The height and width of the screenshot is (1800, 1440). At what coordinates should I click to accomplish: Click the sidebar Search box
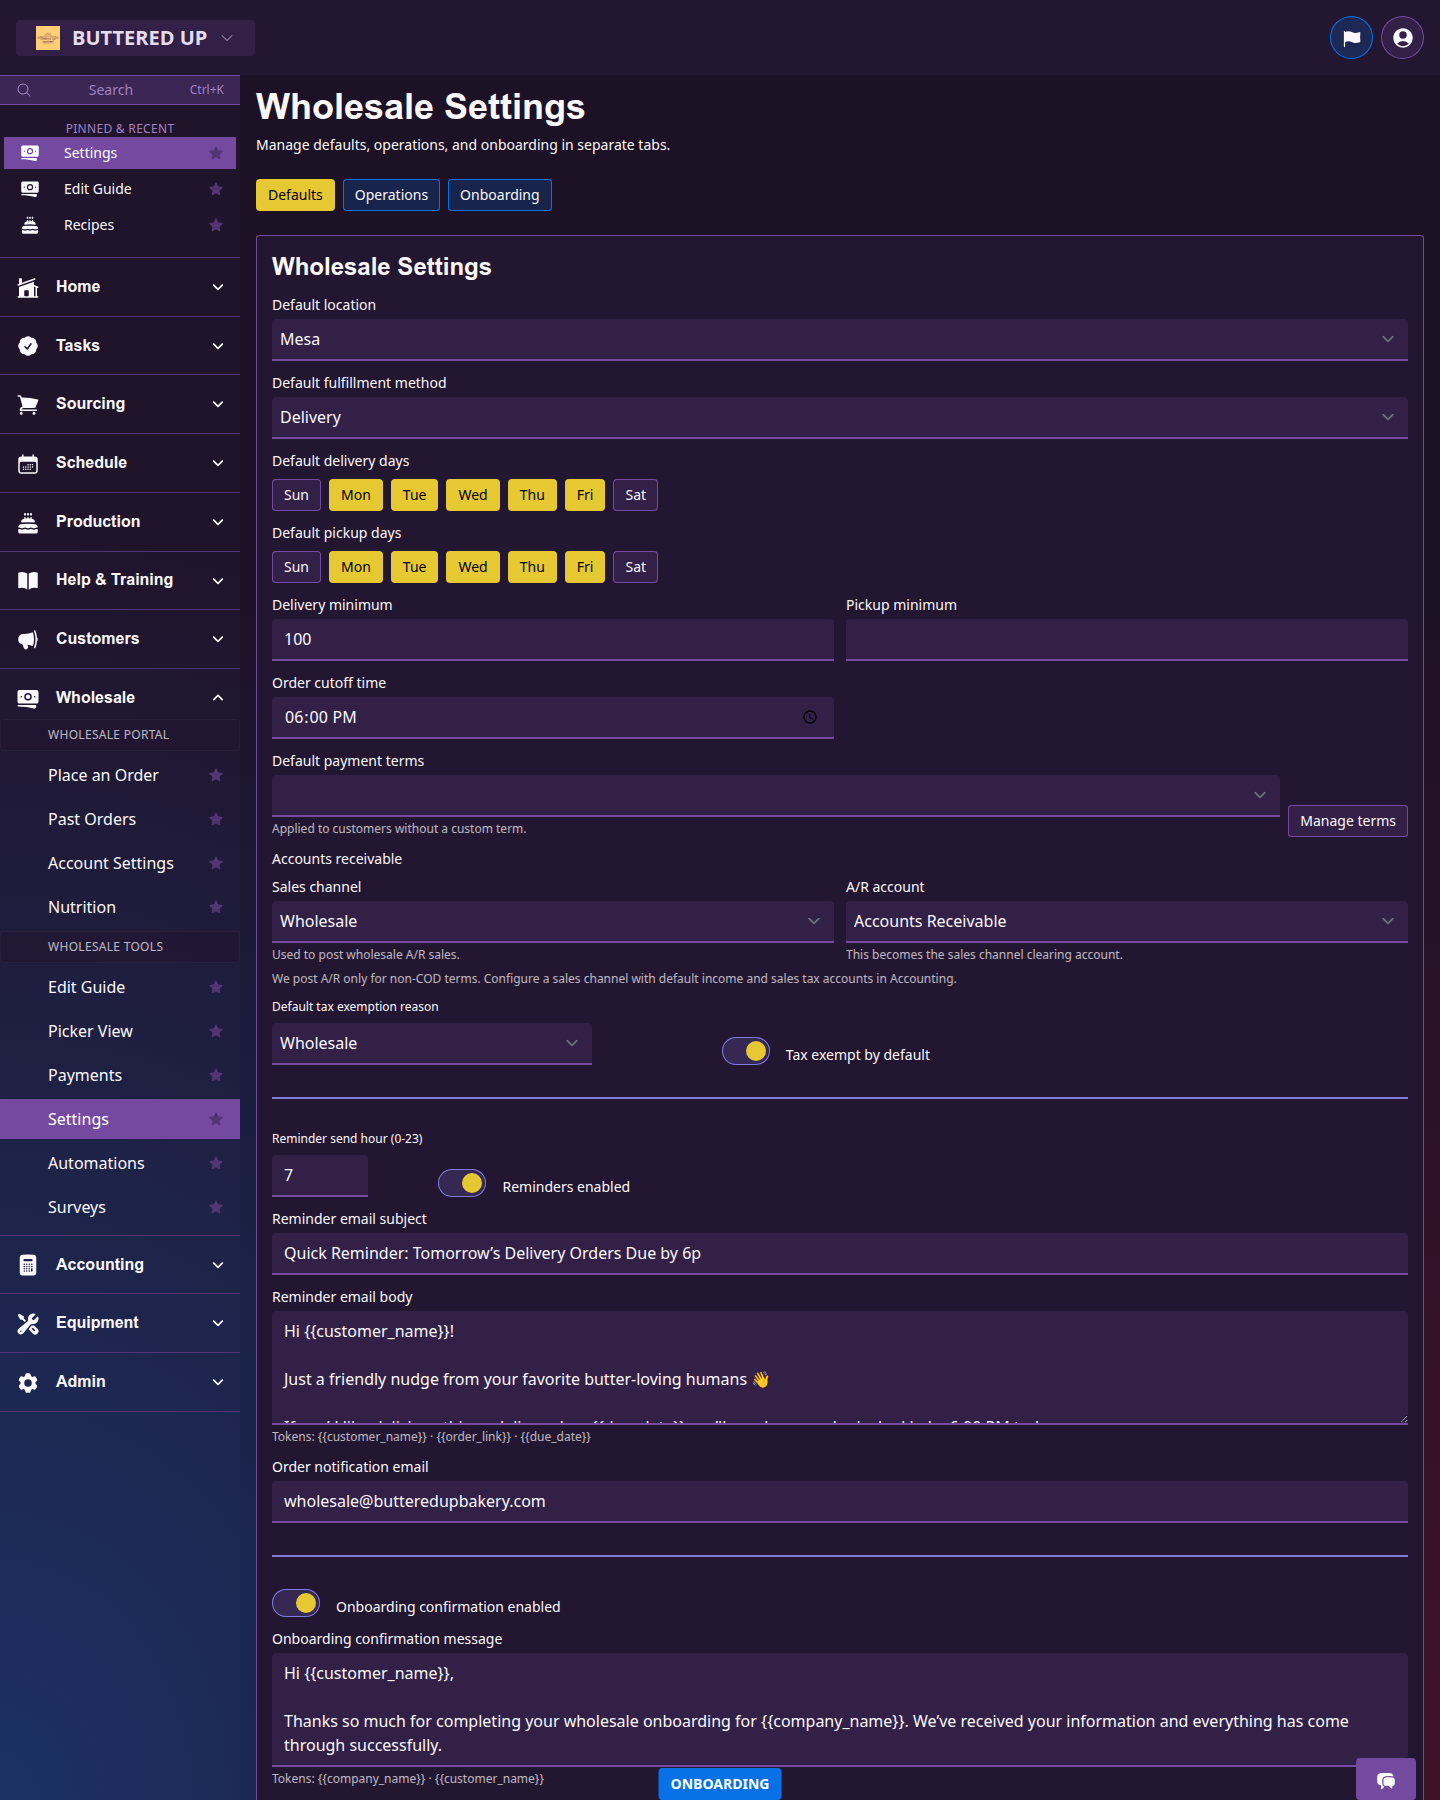coord(120,90)
